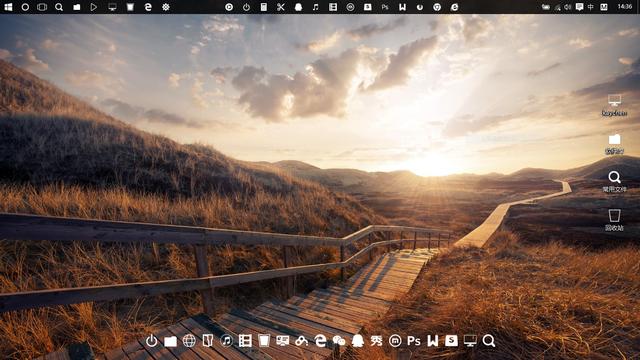Launch the scissors snipping tool
This screenshot has width=640, height=360.
pos(281,7)
